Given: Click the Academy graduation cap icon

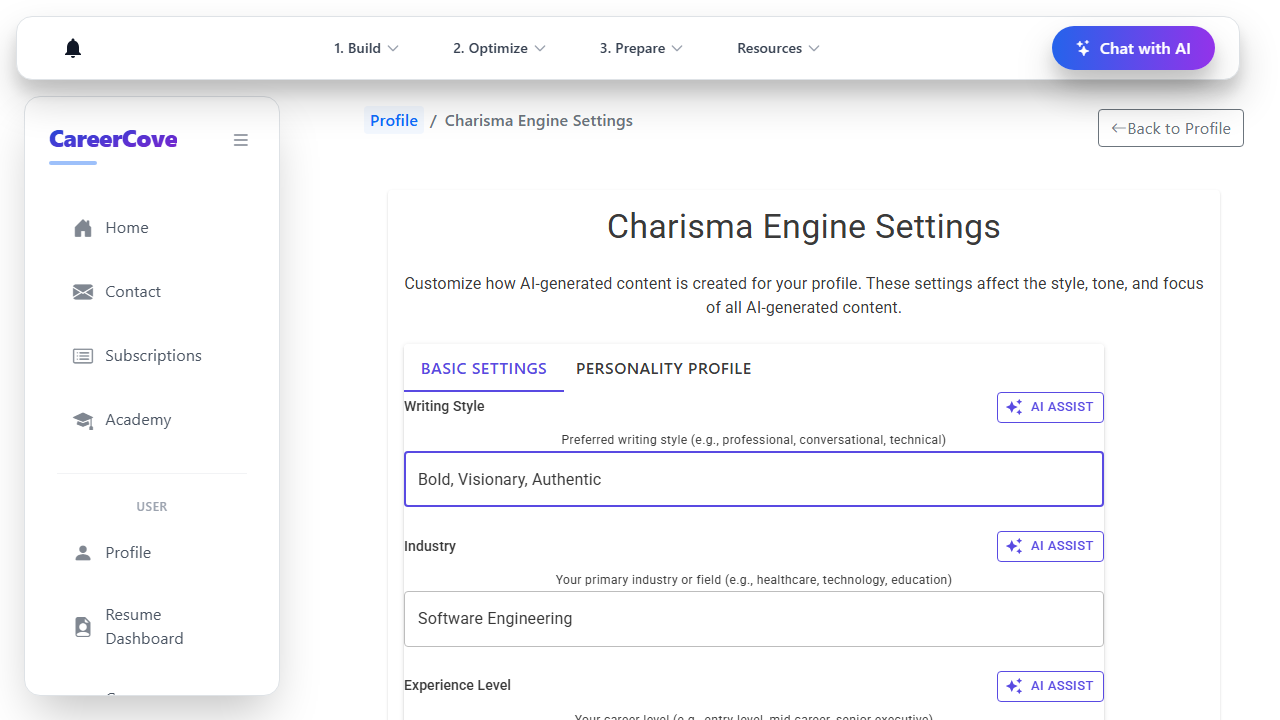Looking at the screenshot, I should tap(83, 420).
